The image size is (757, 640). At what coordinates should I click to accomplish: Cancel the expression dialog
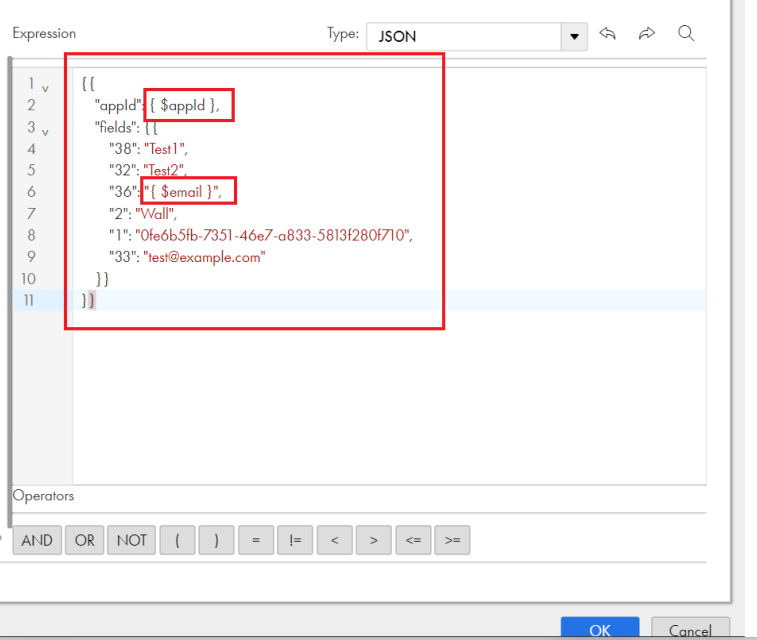(690, 628)
